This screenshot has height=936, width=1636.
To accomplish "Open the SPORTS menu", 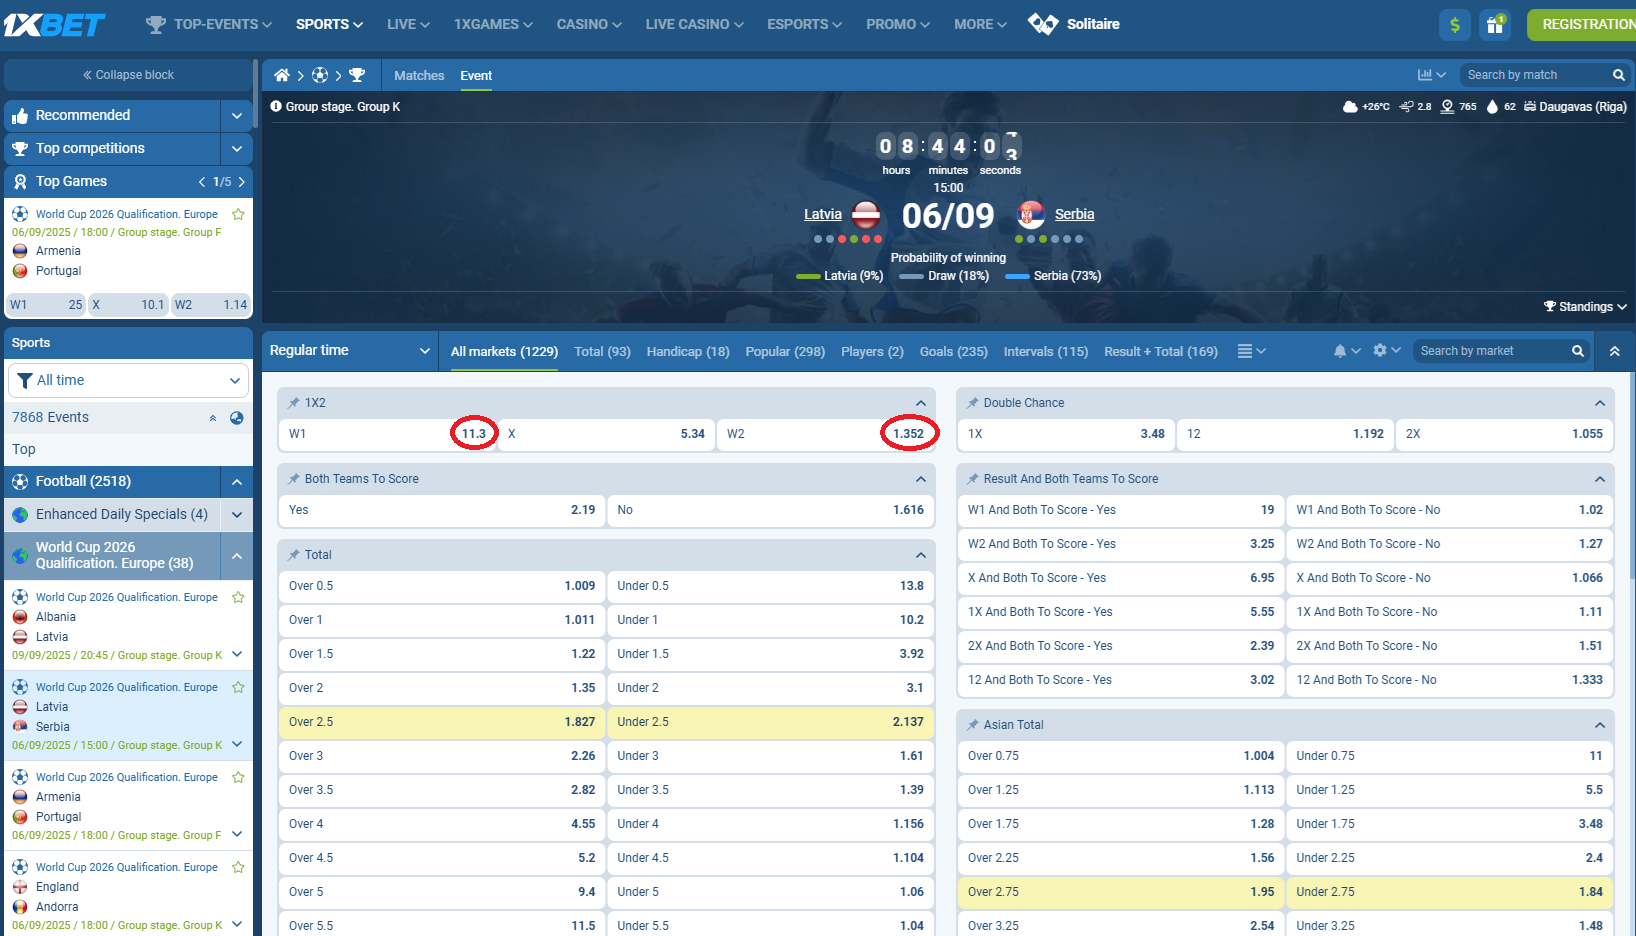I will point(329,24).
